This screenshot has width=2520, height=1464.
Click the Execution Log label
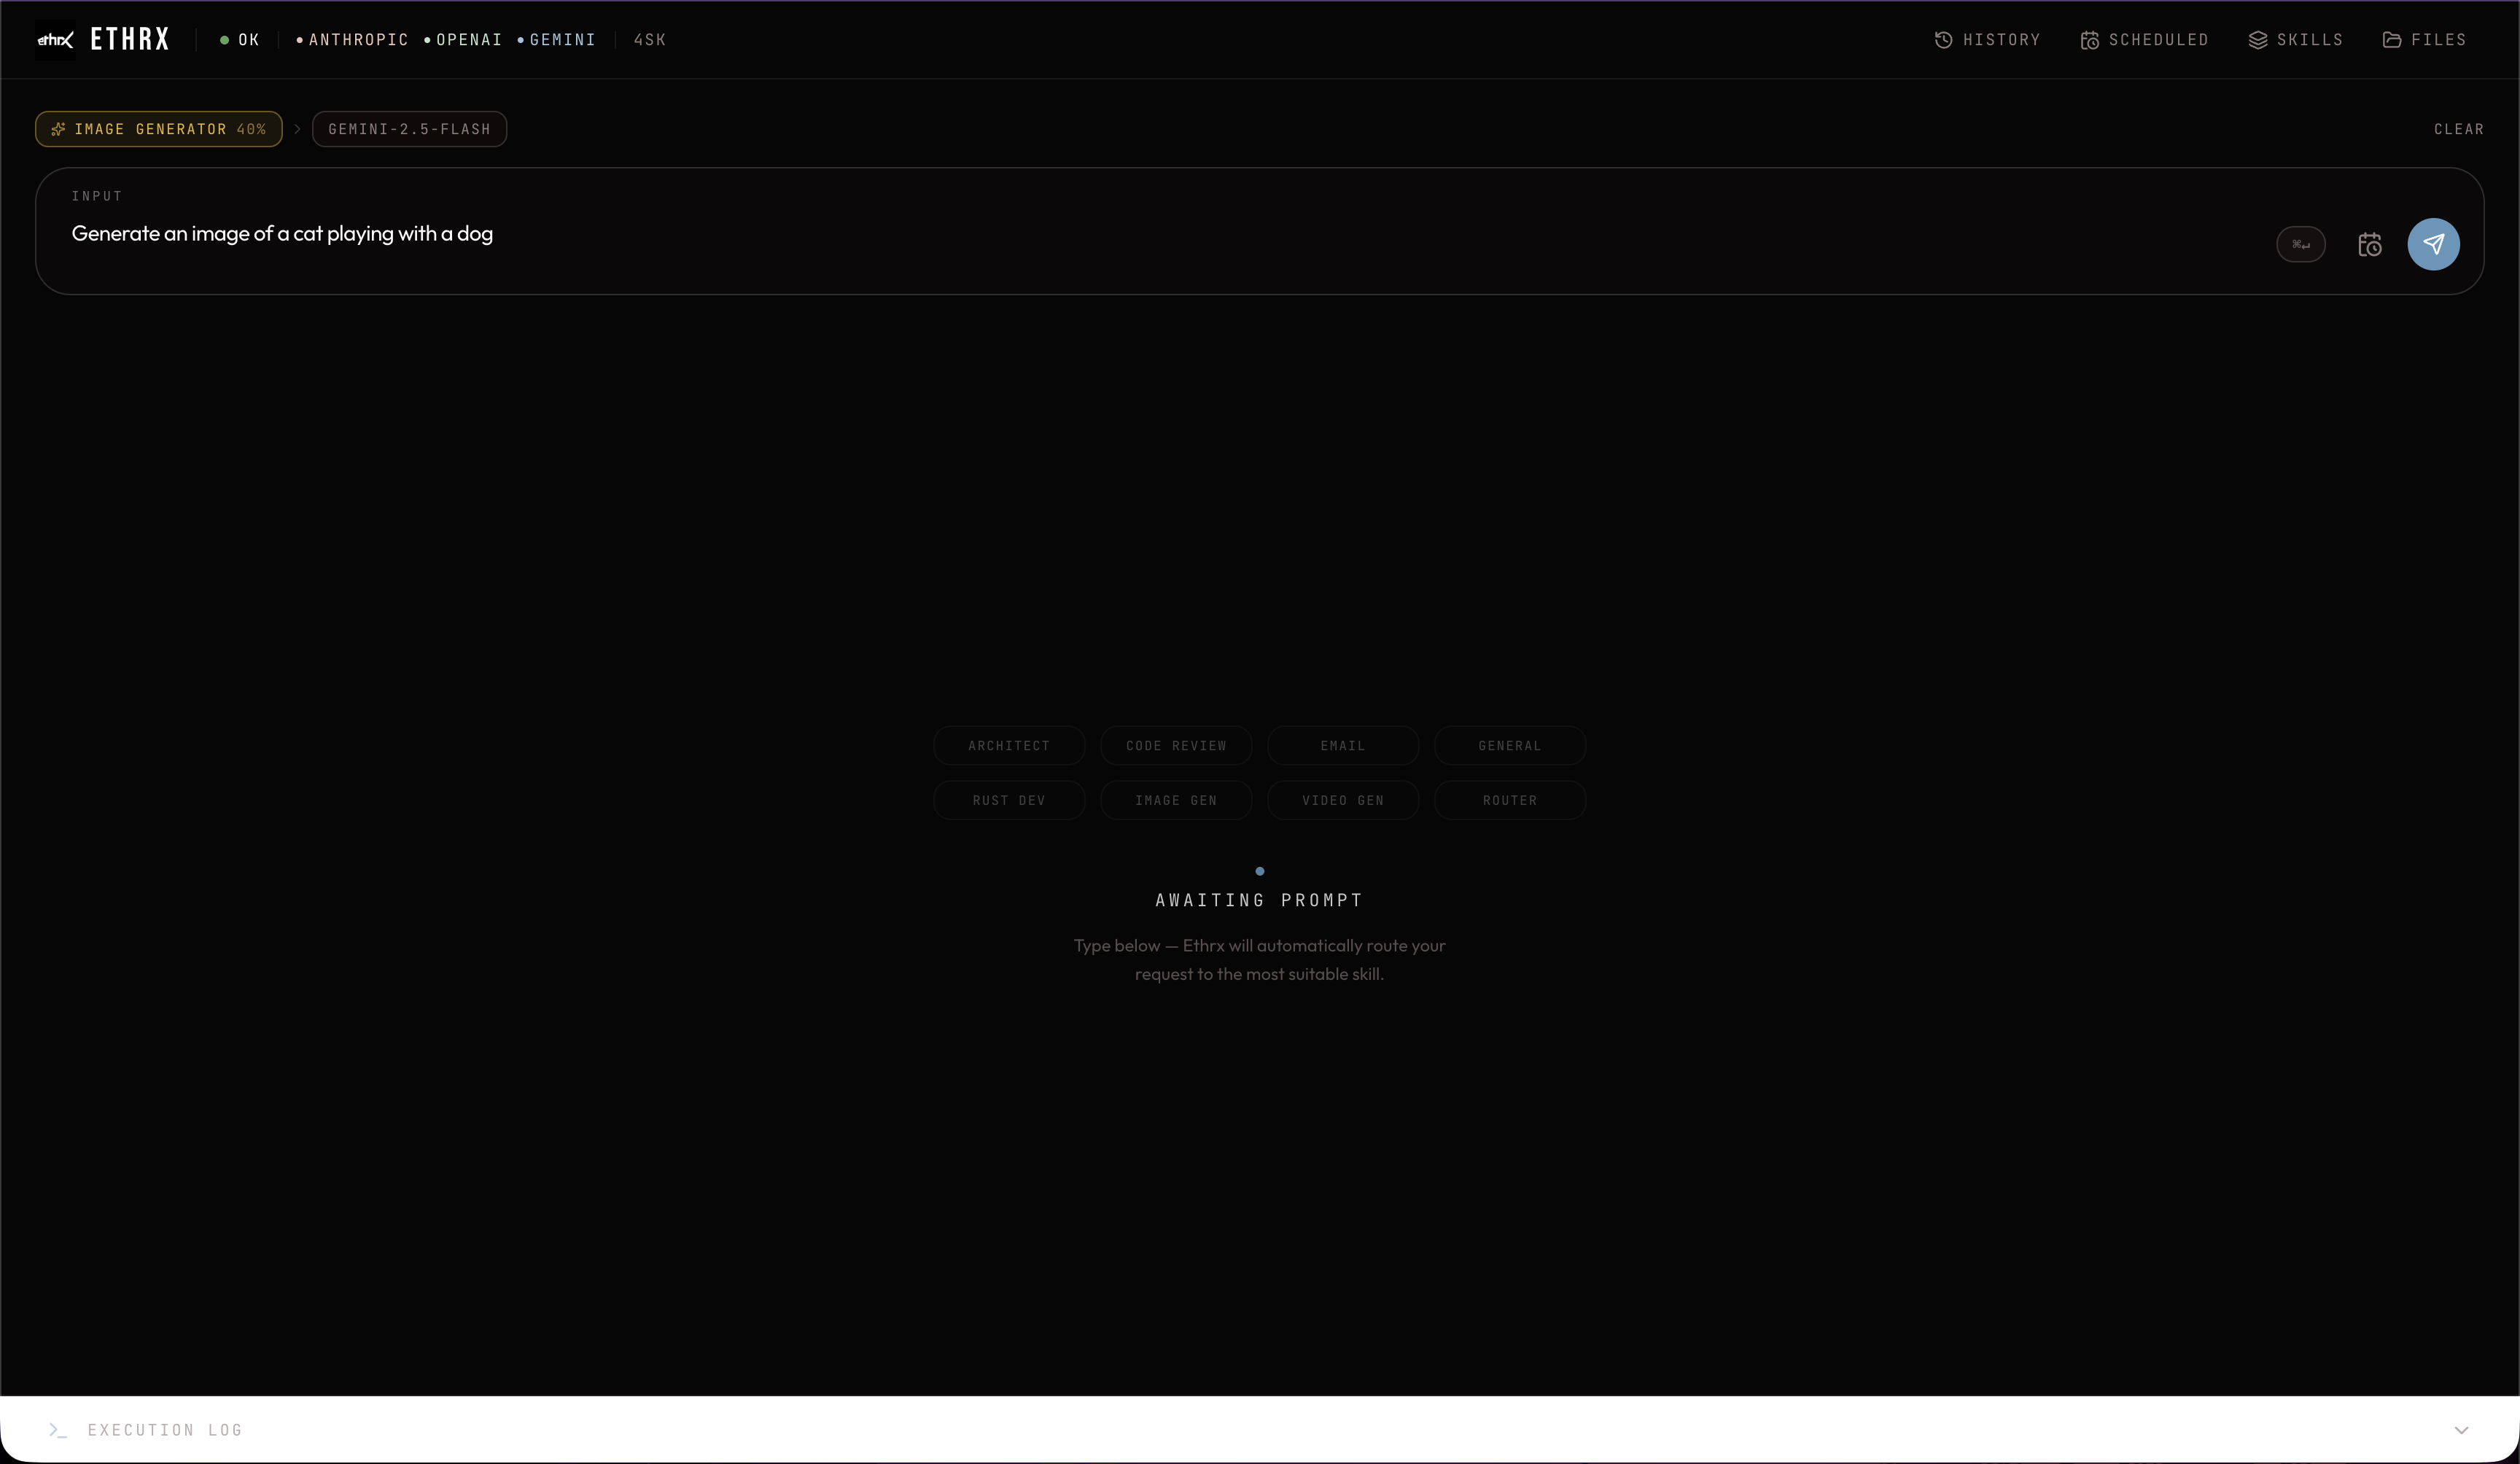165,1430
